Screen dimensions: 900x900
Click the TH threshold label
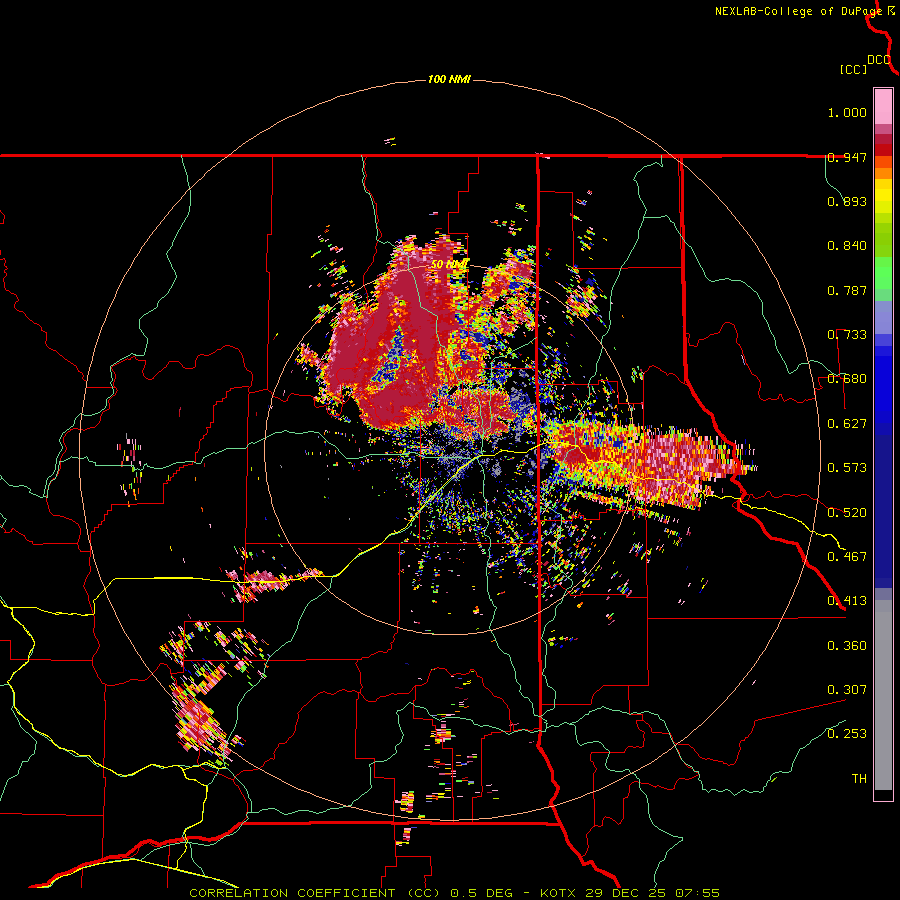coord(859,779)
